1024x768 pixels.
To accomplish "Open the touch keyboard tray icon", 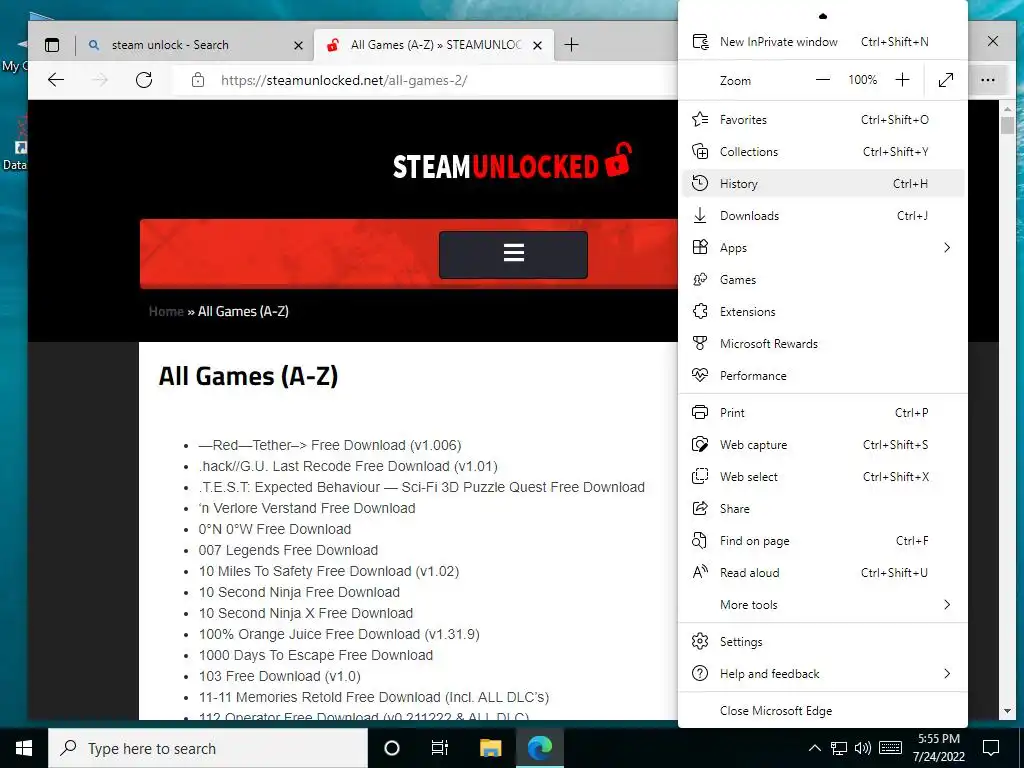I will pos(890,748).
